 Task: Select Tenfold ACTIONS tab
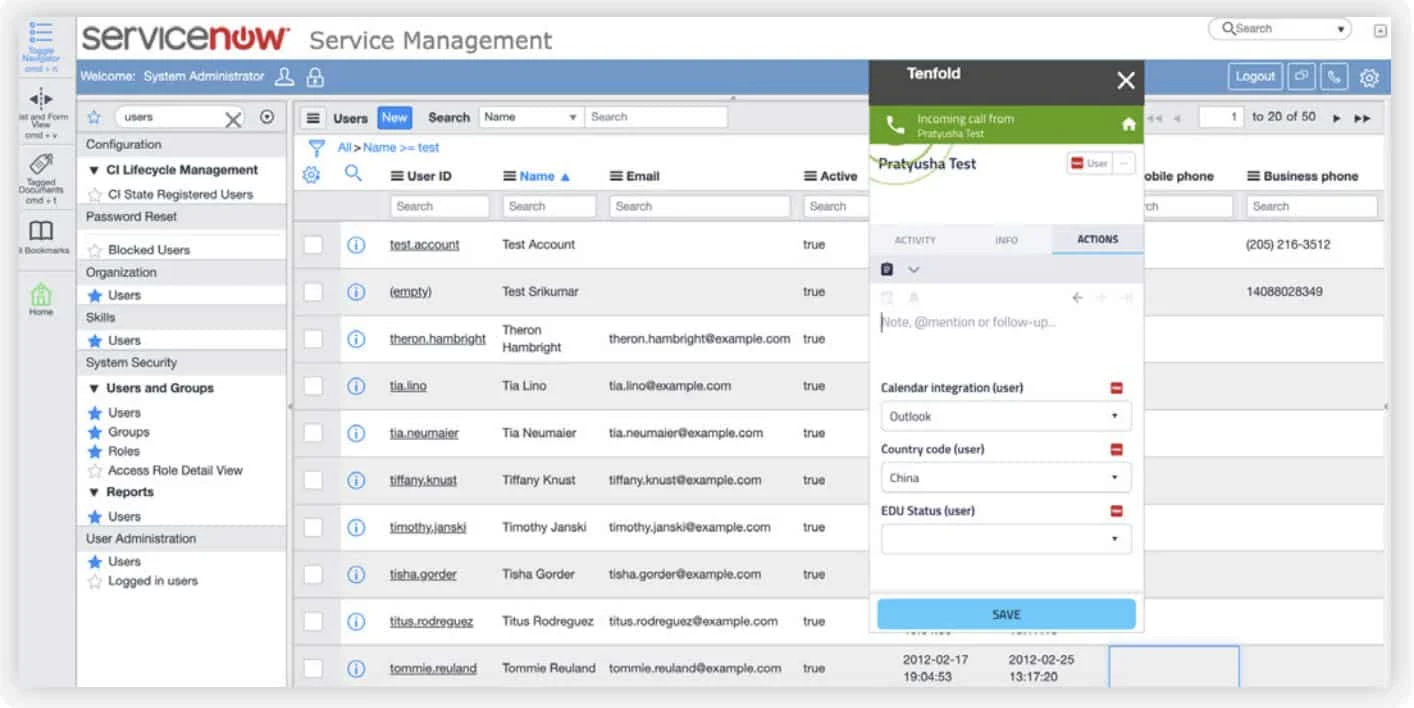click(x=1097, y=240)
